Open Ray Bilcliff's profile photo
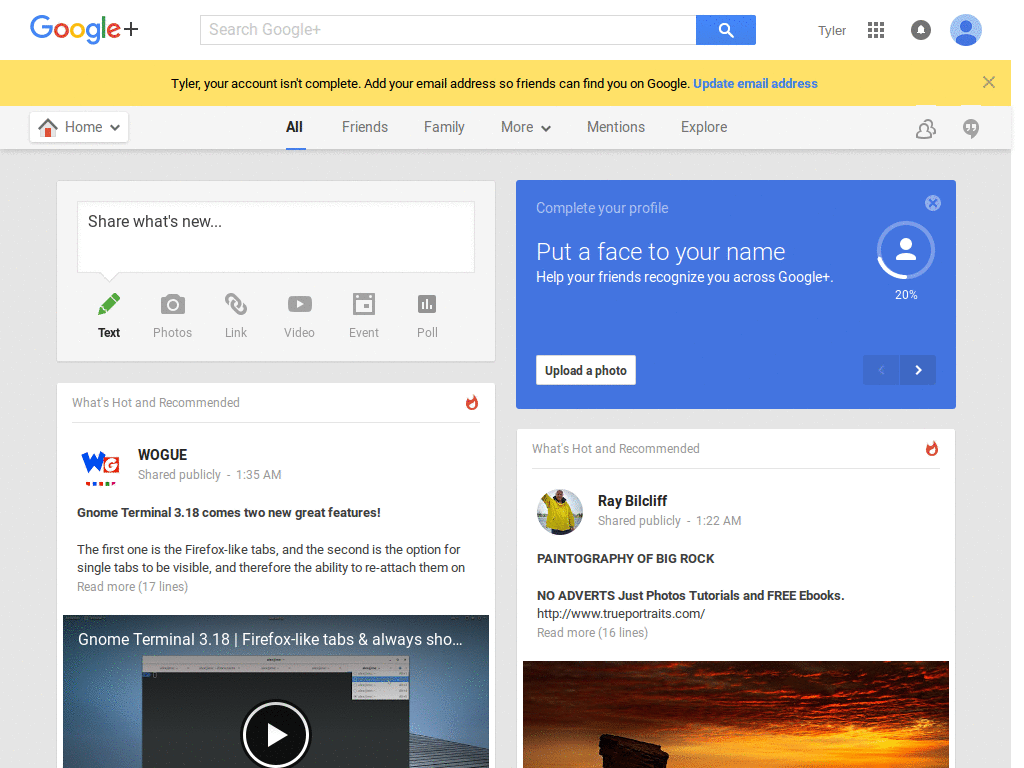This screenshot has height=768, width=1024. pyautogui.click(x=560, y=512)
